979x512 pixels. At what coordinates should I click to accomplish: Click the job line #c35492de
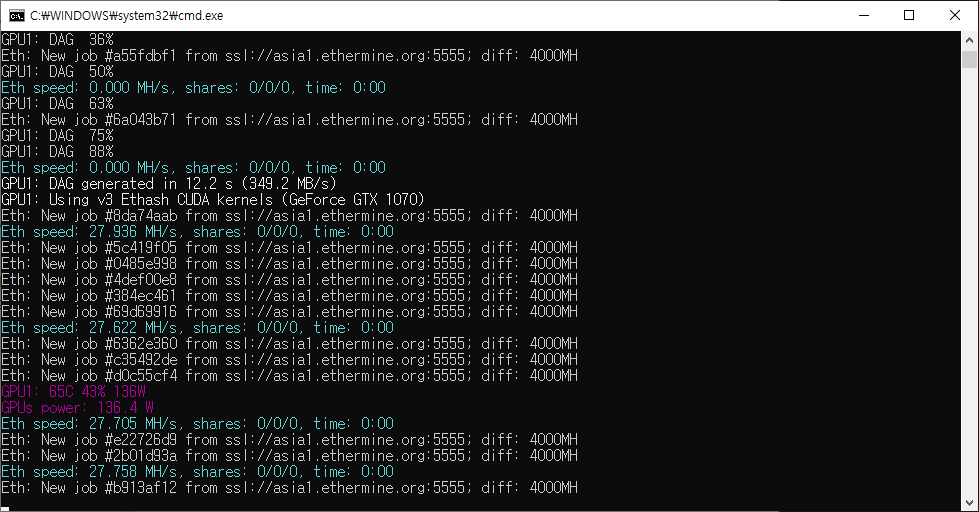[289, 360]
